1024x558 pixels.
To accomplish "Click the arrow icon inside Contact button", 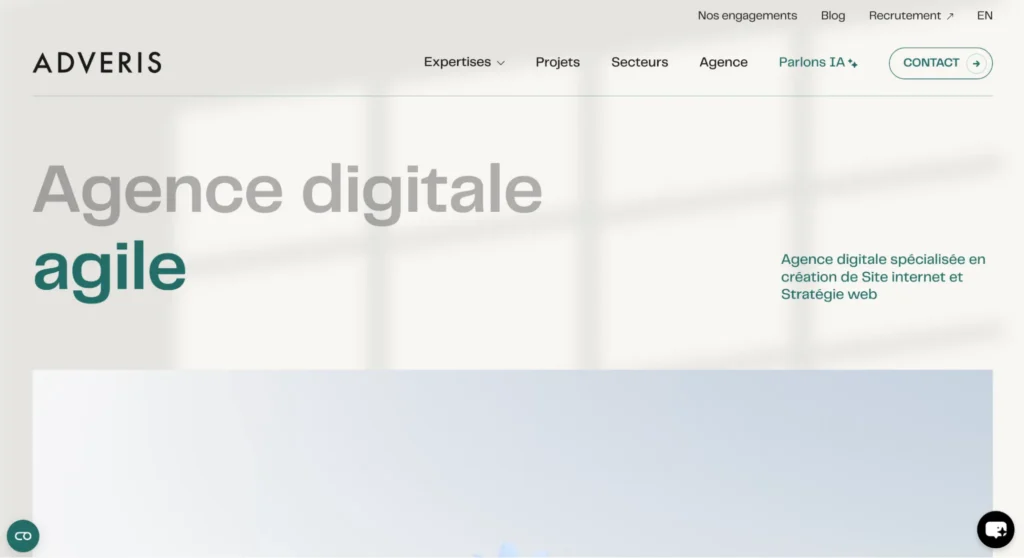I will (x=976, y=63).
